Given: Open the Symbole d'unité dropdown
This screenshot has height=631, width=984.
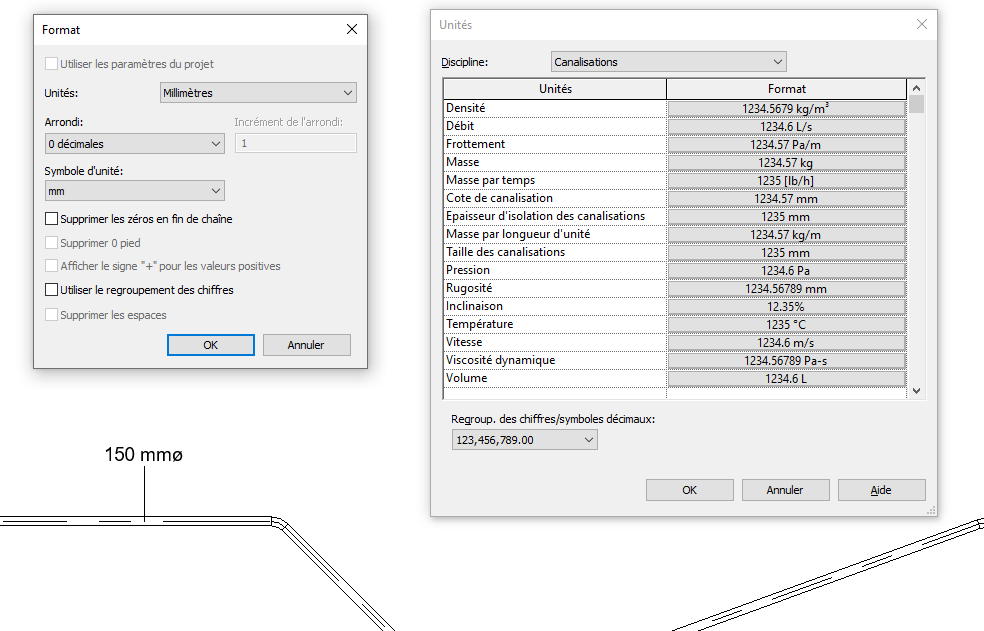Looking at the screenshot, I should (x=134, y=191).
